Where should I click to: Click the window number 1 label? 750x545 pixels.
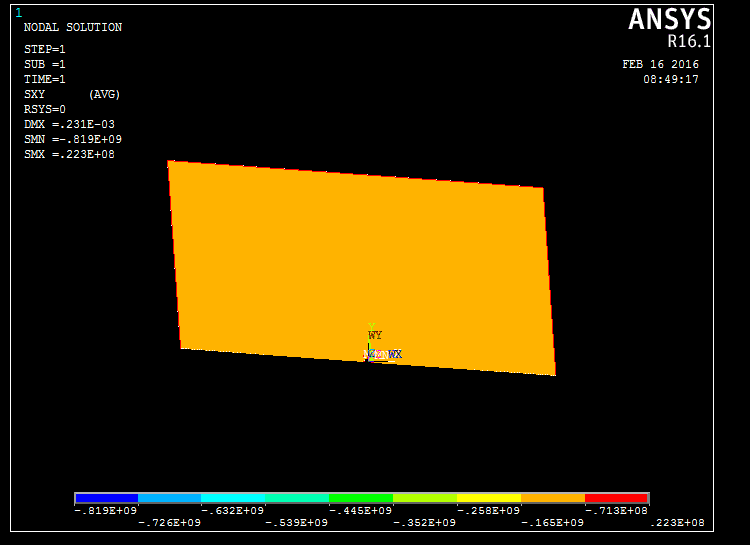point(19,13)
